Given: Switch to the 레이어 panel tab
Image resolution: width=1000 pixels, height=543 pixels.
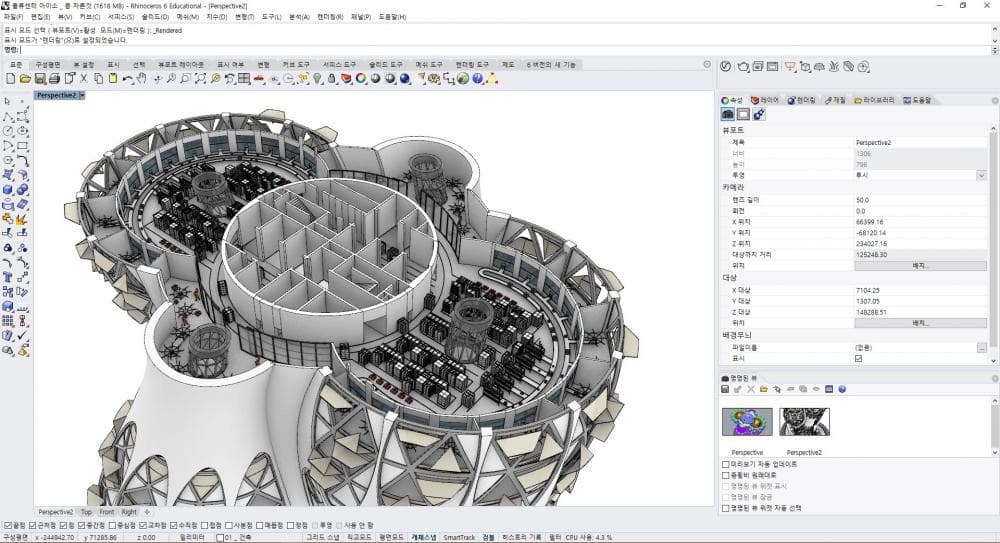Looking at the screenshot, I should coord(765,100).
